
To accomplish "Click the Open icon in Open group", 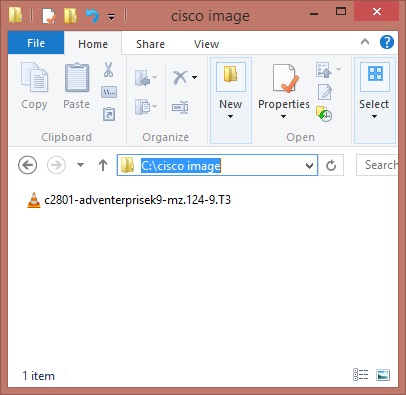I will (x=323, y=70).
